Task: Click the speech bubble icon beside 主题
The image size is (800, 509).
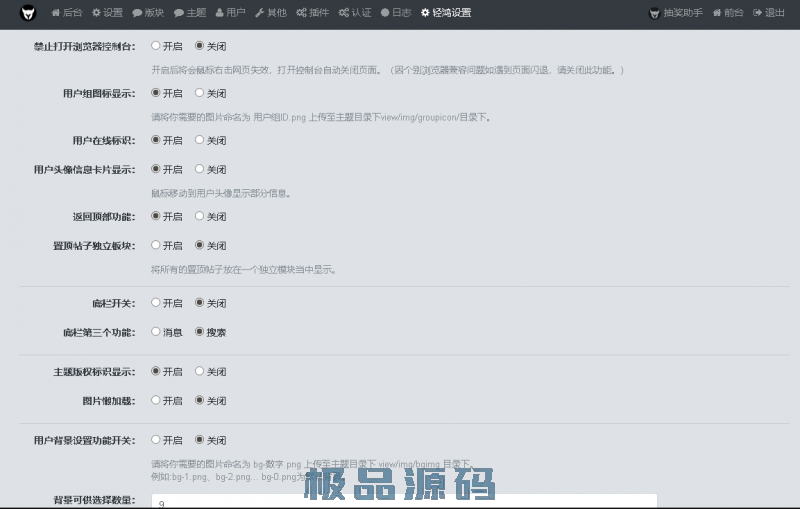Action: tap(179, 13)
